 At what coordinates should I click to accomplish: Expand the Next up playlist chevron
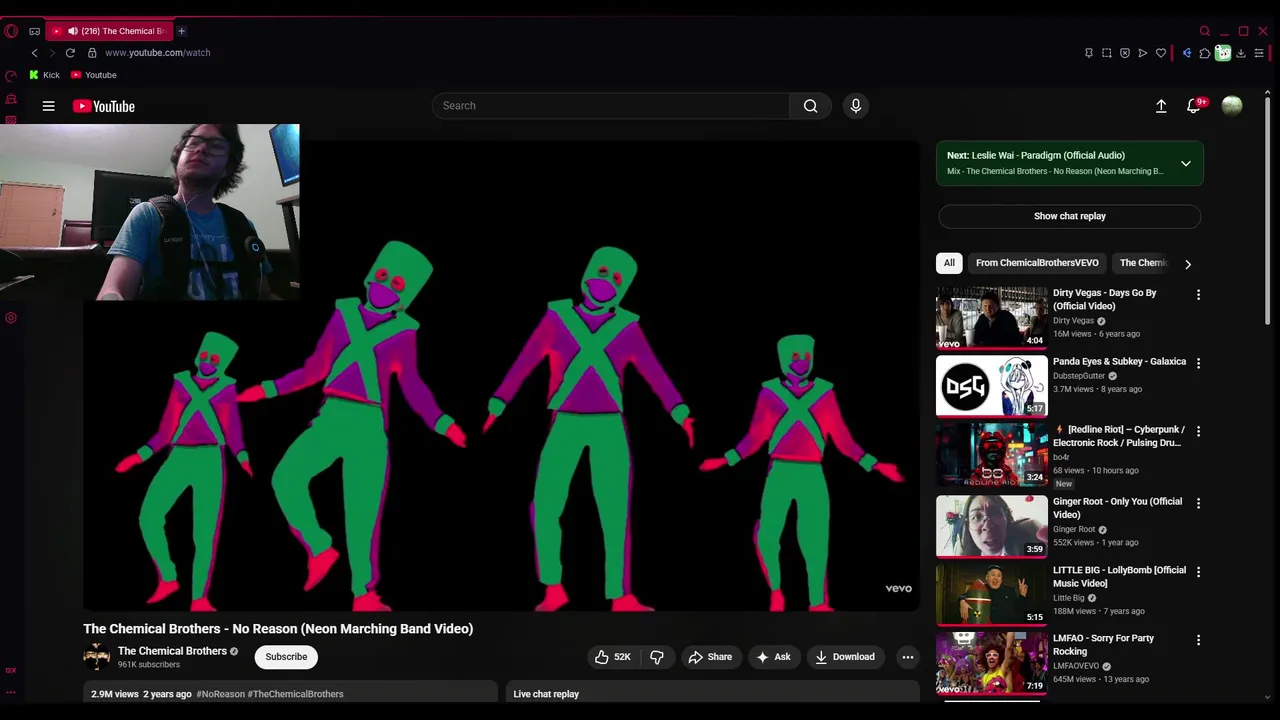click(1186, 164)
